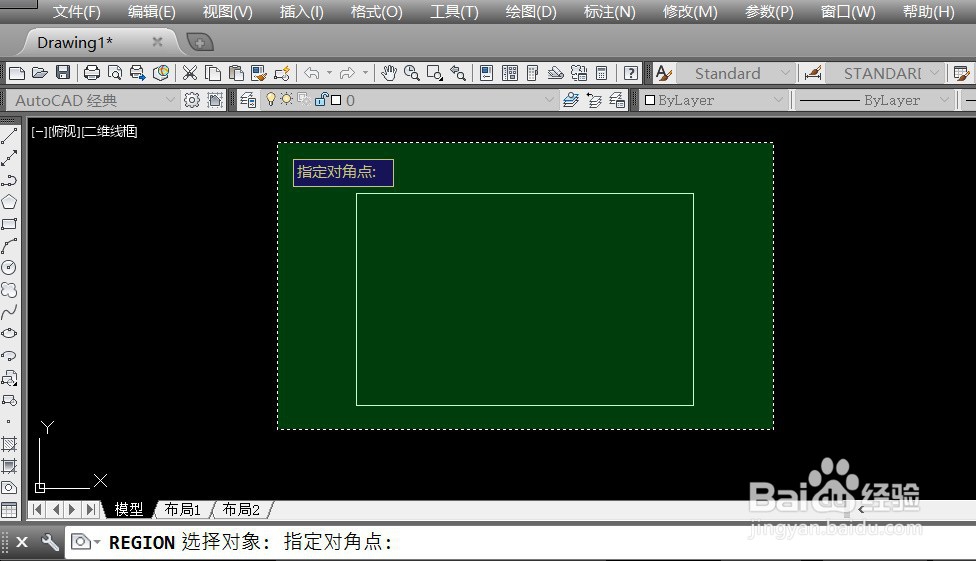Open Plot Preview
The width and height of the screenshot is (976, 561).
(115, 73)
